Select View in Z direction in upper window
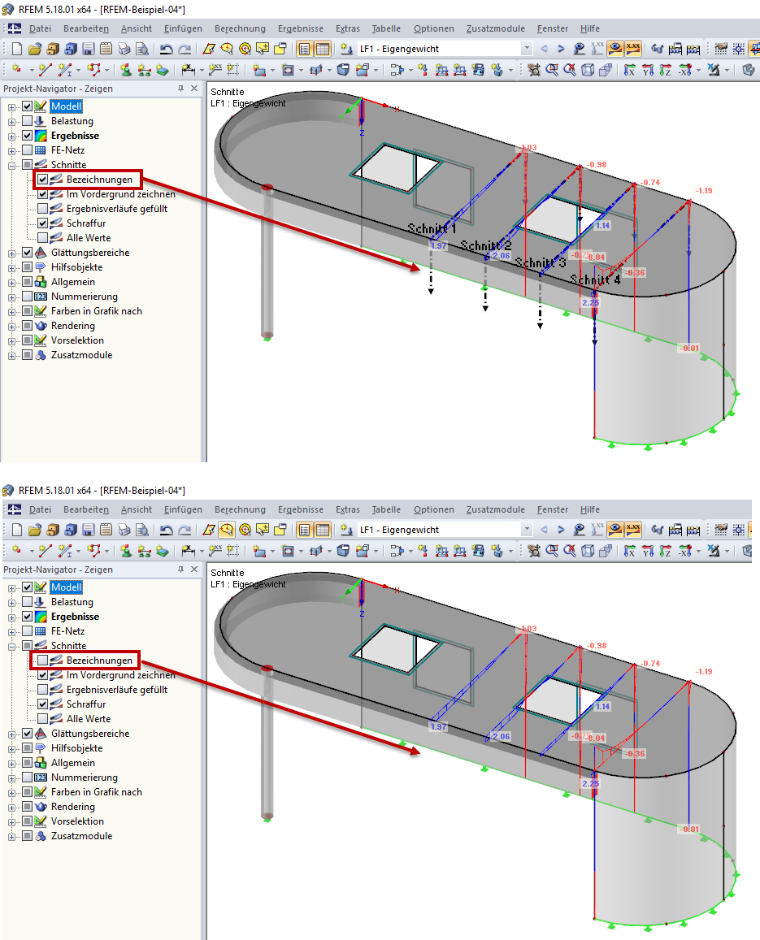The image size is (760, 940). tap(665, 70)
